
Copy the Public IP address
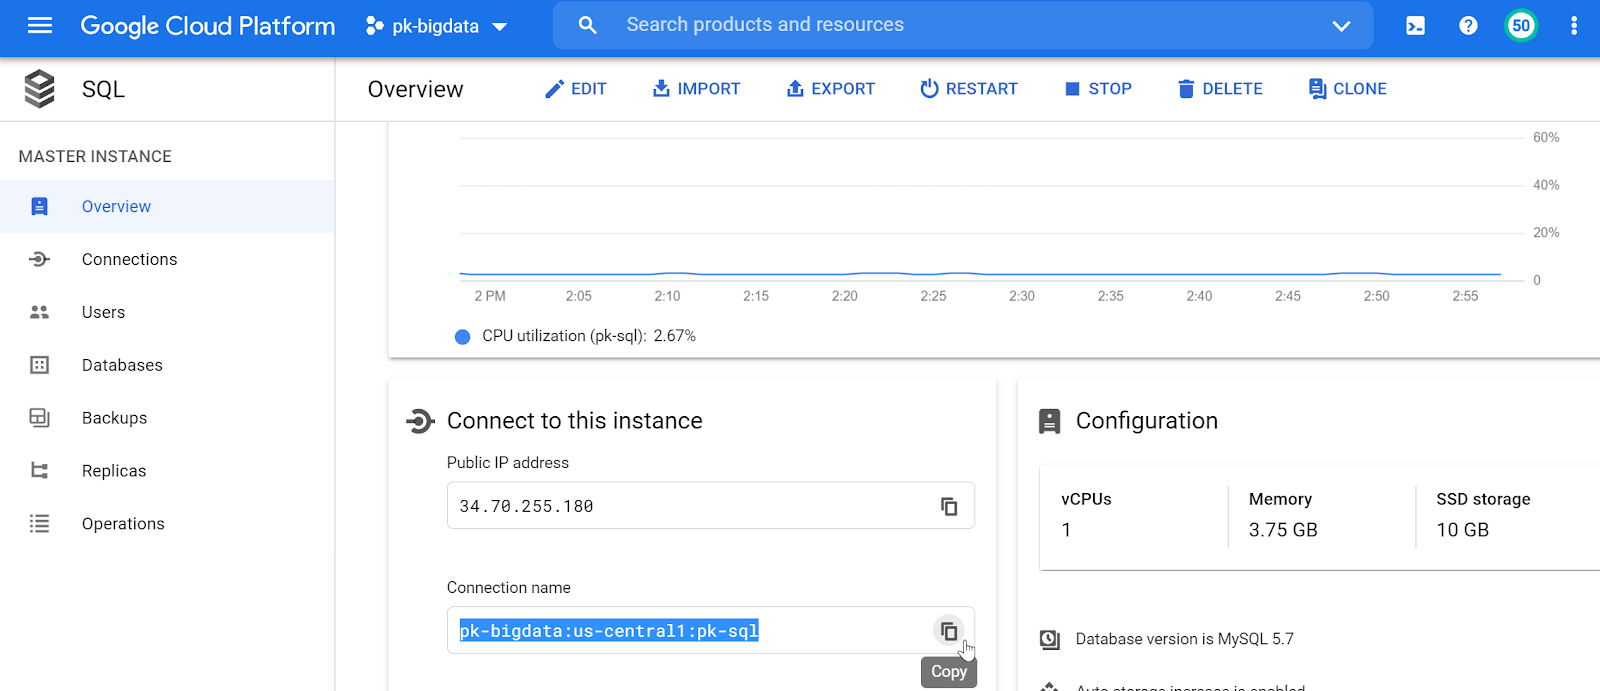pos(949,506)
